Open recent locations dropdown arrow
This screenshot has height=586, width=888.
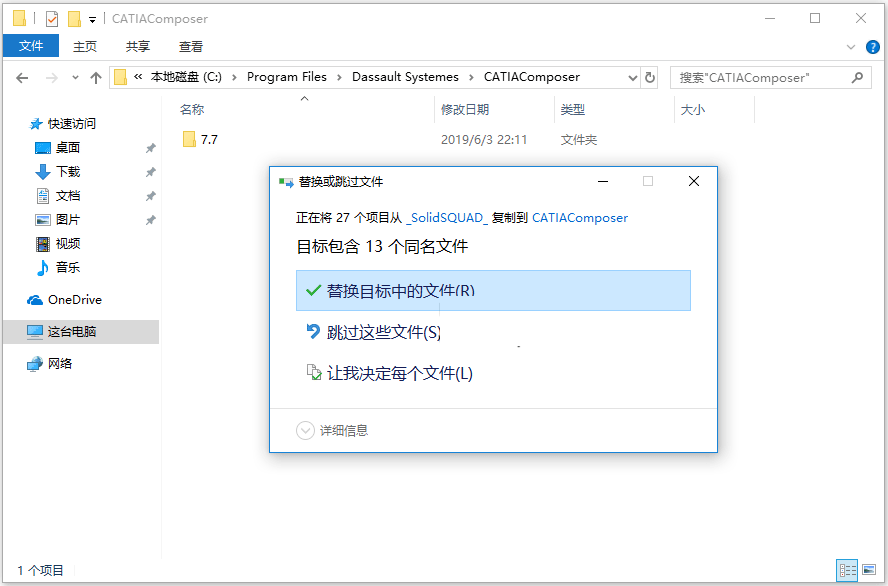[75, 78]
